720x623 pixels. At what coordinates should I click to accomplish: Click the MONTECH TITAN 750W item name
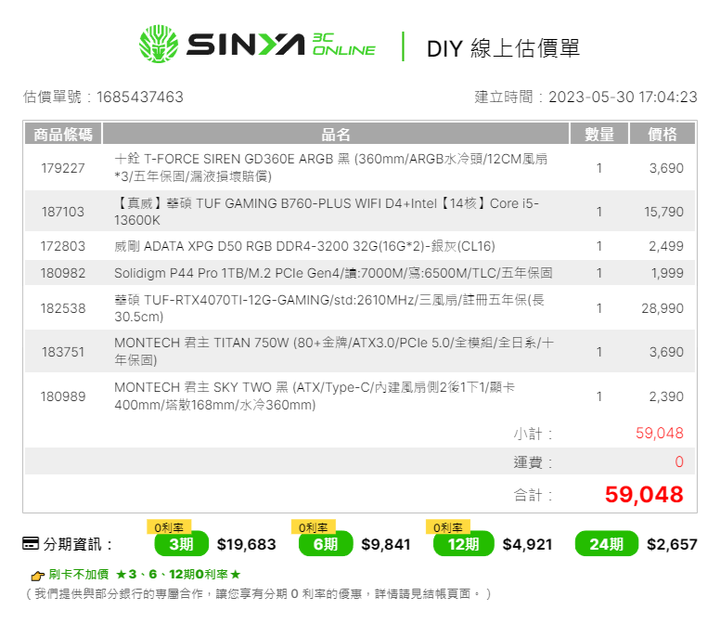[x=334, y=351]
